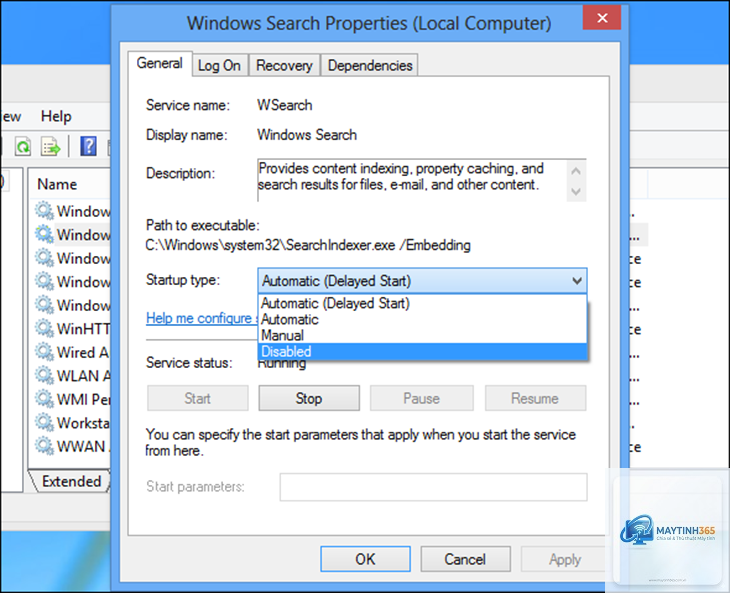Image resolution: width=730 pixels, height=593 pixels.
Task: Click the Resume service button
Action: (535, 398)
